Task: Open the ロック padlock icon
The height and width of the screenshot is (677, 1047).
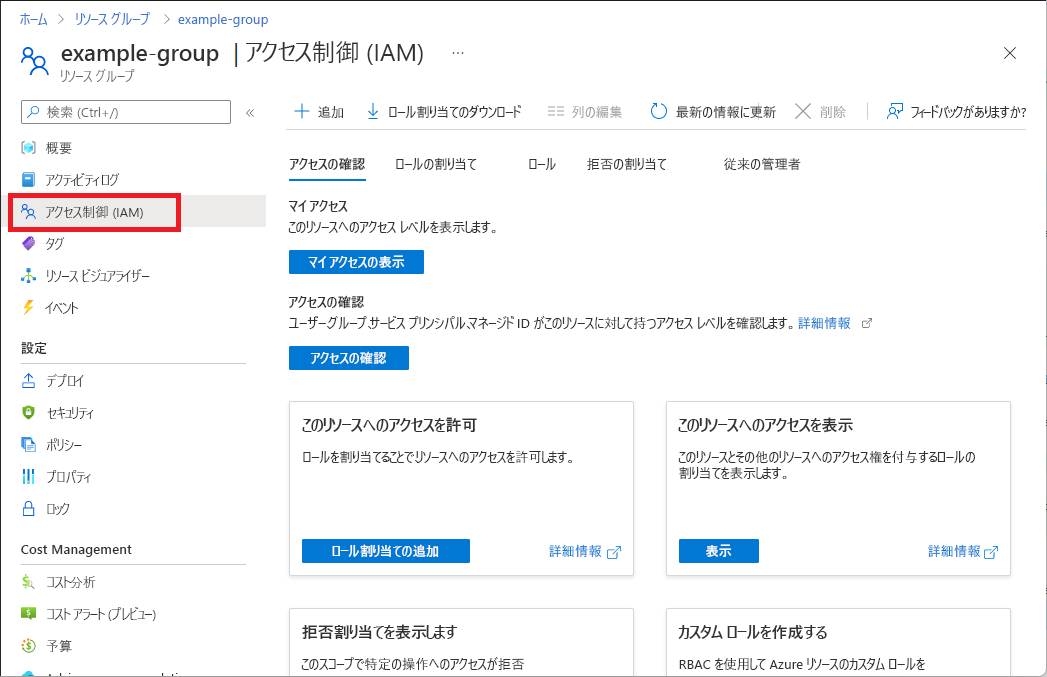Action: pyautogui.click(x=28, y=508)
